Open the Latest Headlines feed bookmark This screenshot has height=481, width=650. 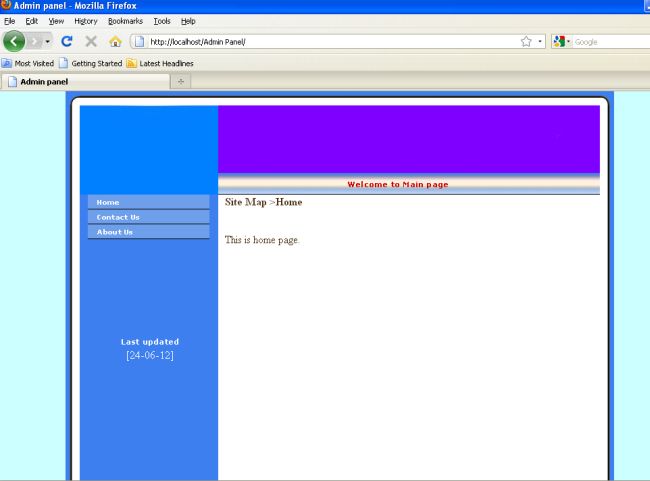tap(160, 63)
